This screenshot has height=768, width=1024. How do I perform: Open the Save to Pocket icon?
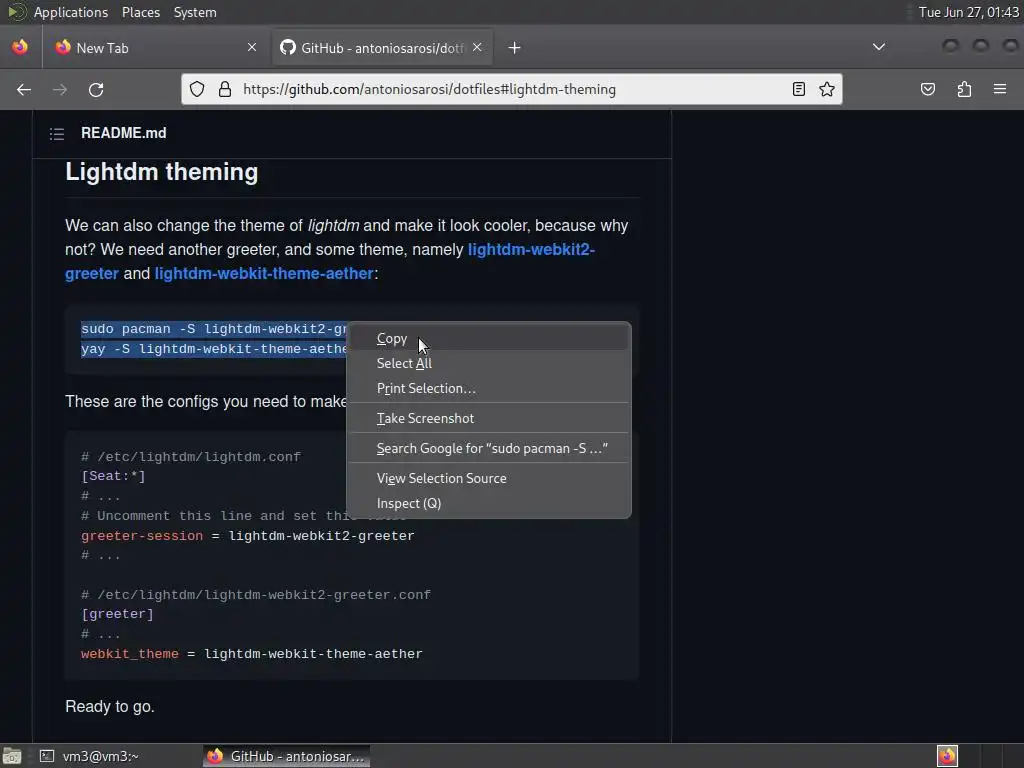click(927, 89)
